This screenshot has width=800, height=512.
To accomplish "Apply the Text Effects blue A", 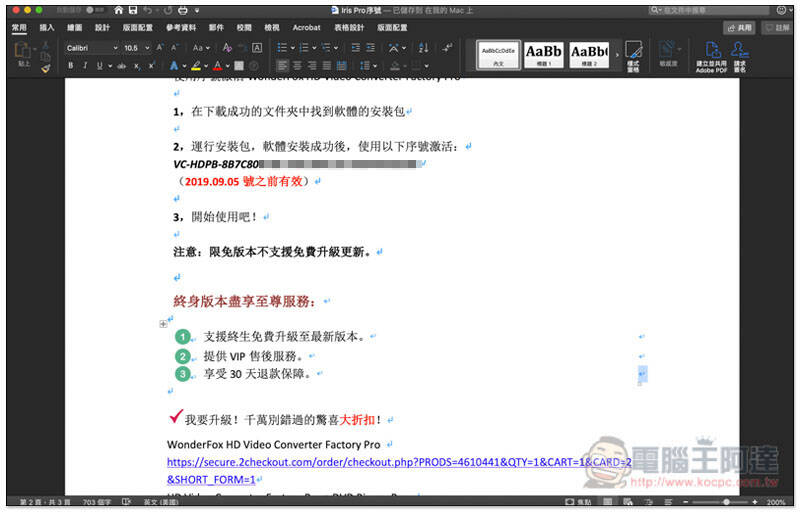I will coord(174,65).
